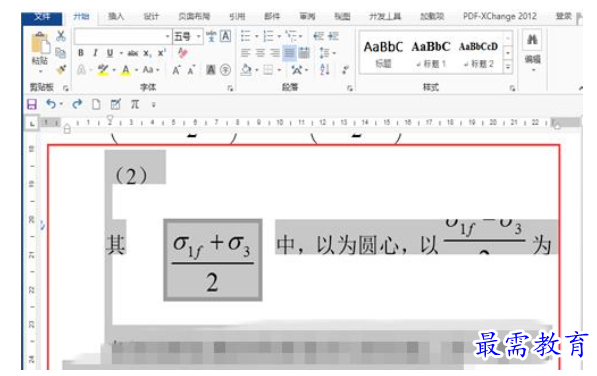Viewport: 597px width, 376px height.
Task: Apply the 标题 1 style
Action: 431,54
